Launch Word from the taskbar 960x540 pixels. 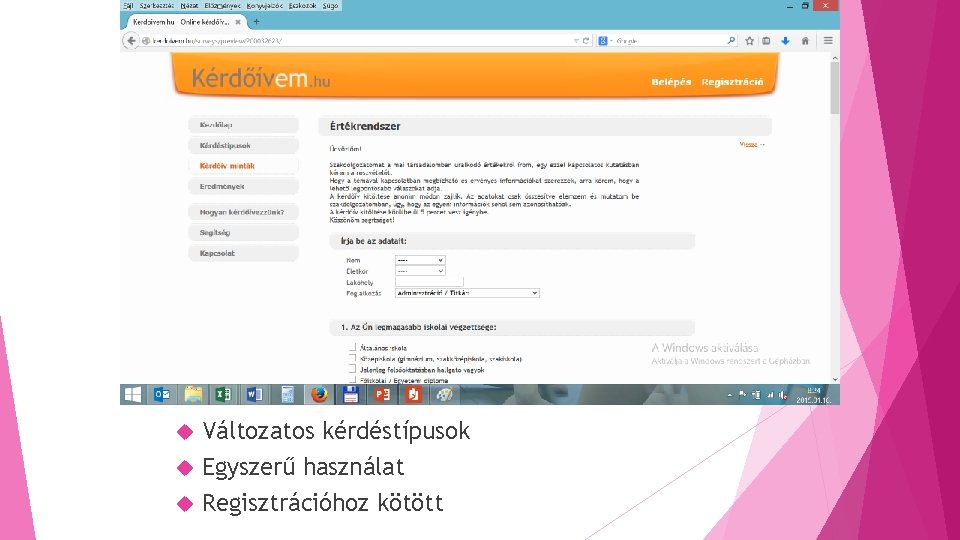[x=255, y=394]
